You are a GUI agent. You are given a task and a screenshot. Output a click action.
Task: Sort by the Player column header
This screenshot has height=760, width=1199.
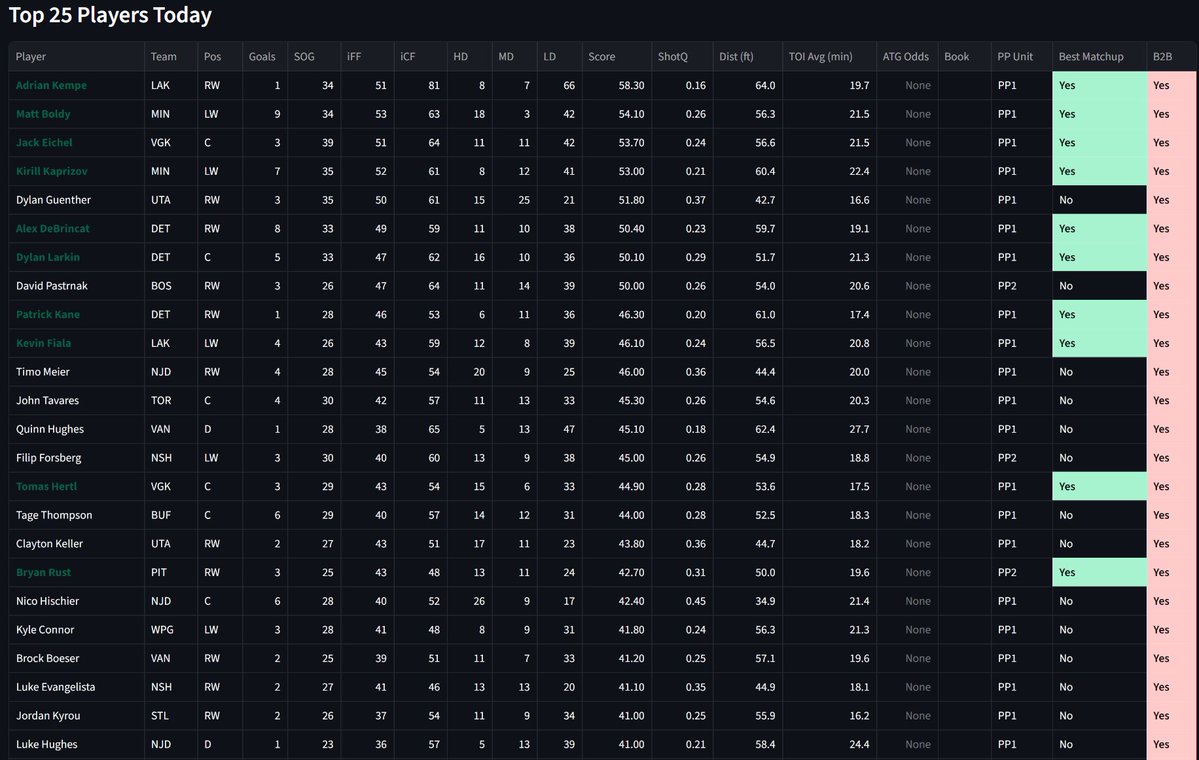click(x=31, y=56)
